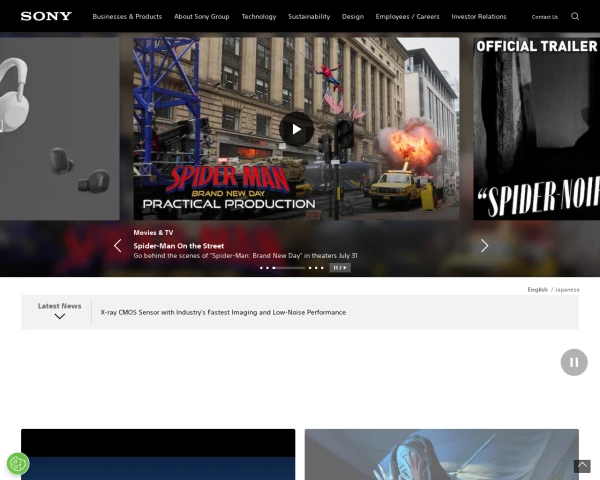Image resolution: width=600 pixels, height=480 pixels.
Task: Go to previous carousel slide arrow
Action: click(x=117, y=246)
